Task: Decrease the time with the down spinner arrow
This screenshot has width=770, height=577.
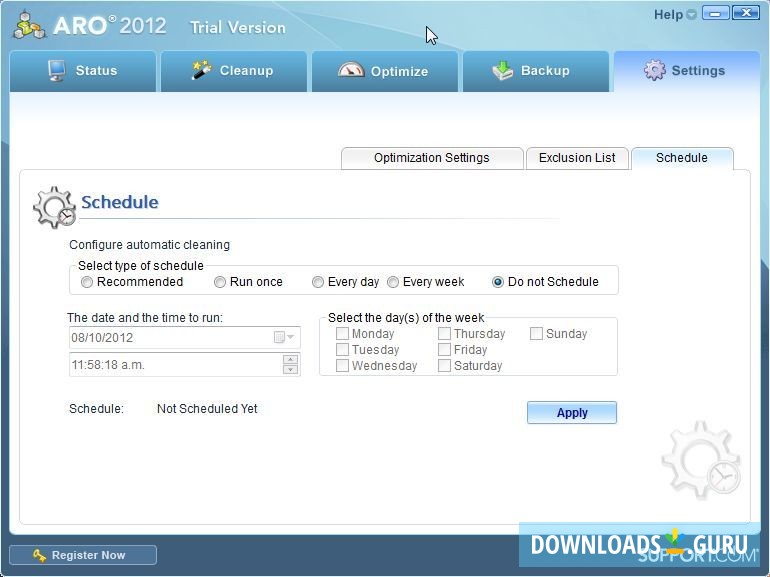Action: (x=291, y=369)
